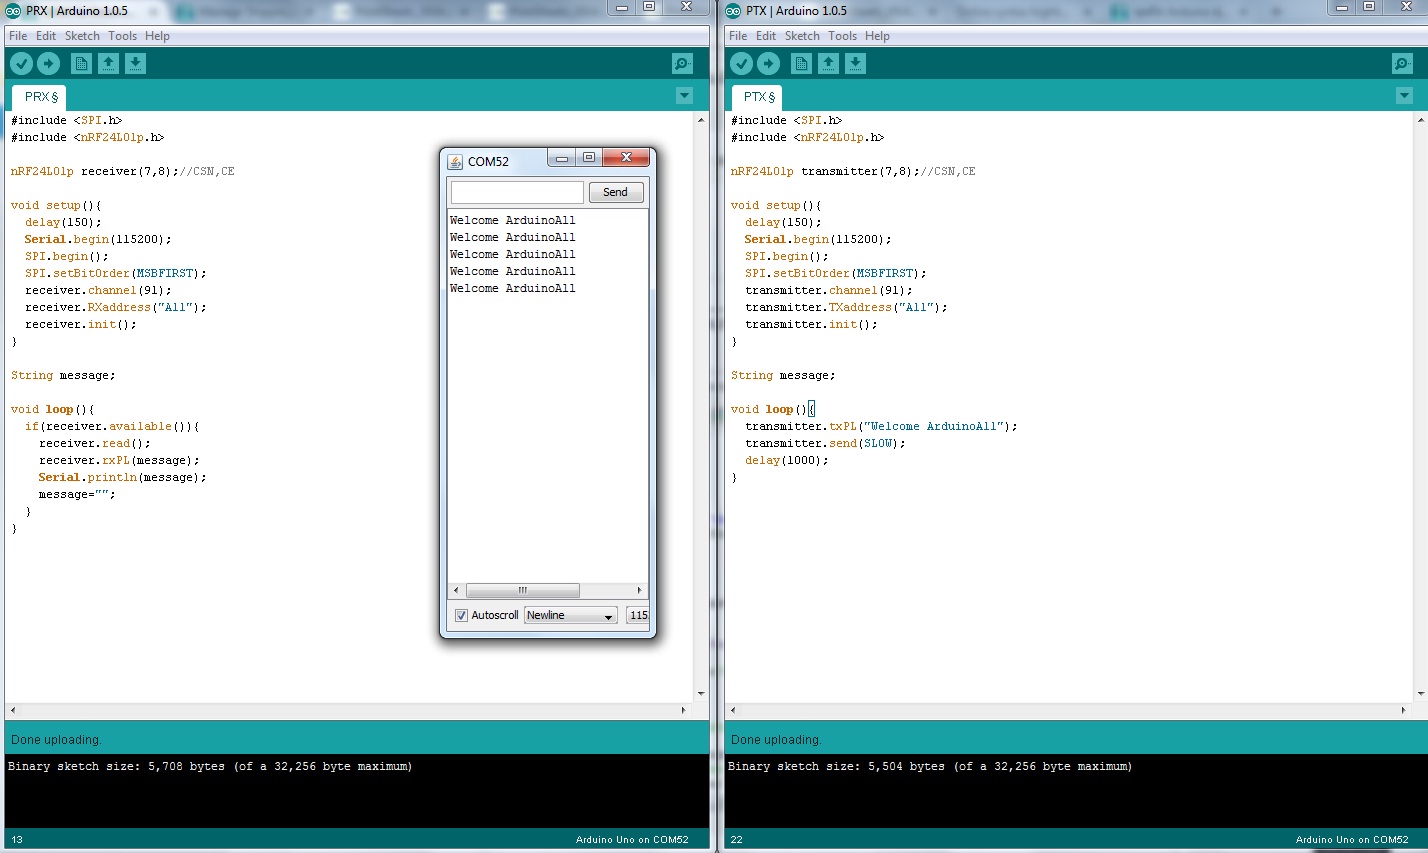Viewport: 1428px width, 853px height.
Task: Click 'Arduino Uno on COM52' in PTX status bar
Action: pyautogui.click(x=1352, y=840)
